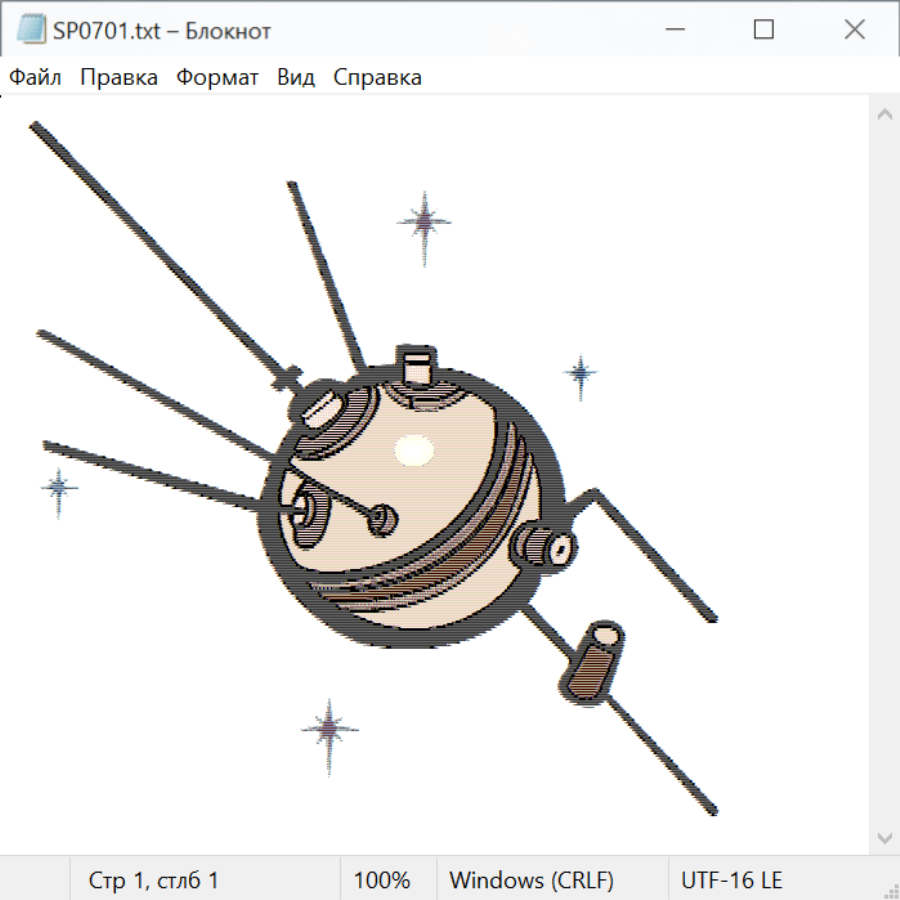Click the Стр 1, стлб 1 status indicator
Image resolution: width=900 pixels, height=900 pixels.
(153, 880)
